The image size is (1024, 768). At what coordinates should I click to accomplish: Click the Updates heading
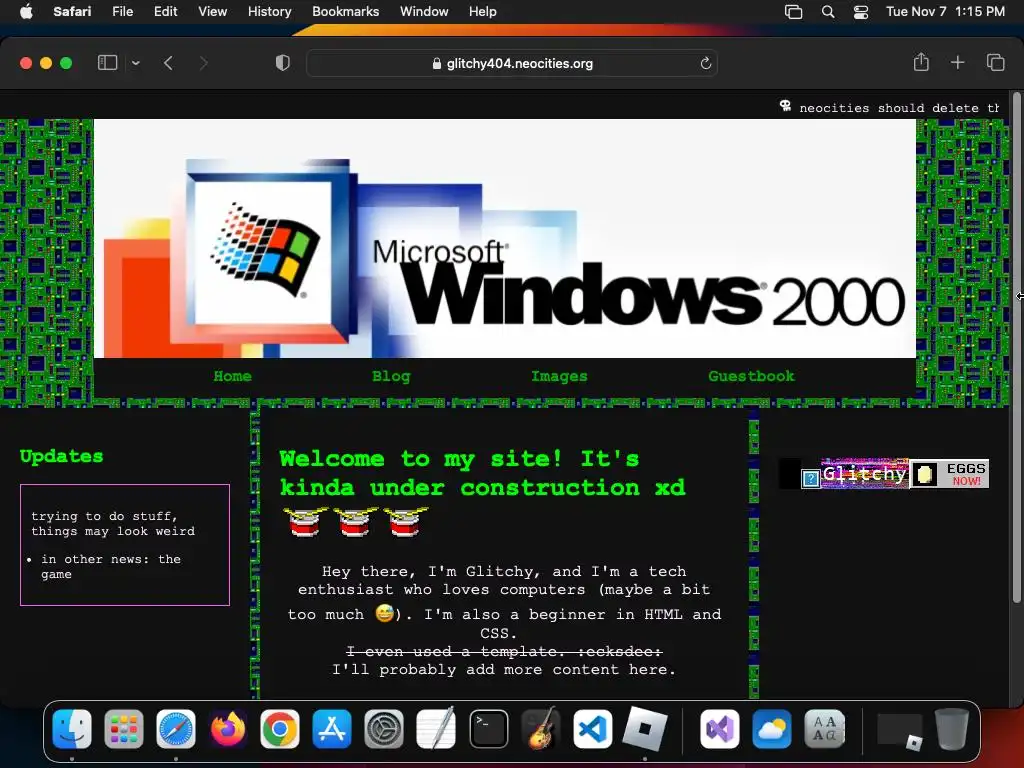(x=61, y=456)
